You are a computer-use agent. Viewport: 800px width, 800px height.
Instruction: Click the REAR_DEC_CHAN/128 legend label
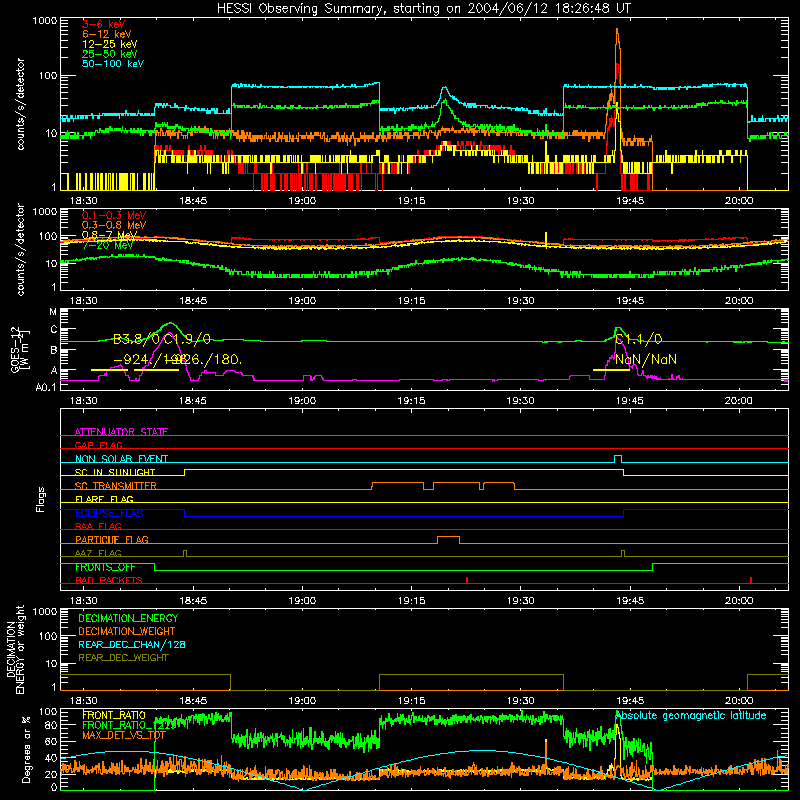tap(132, 644)
